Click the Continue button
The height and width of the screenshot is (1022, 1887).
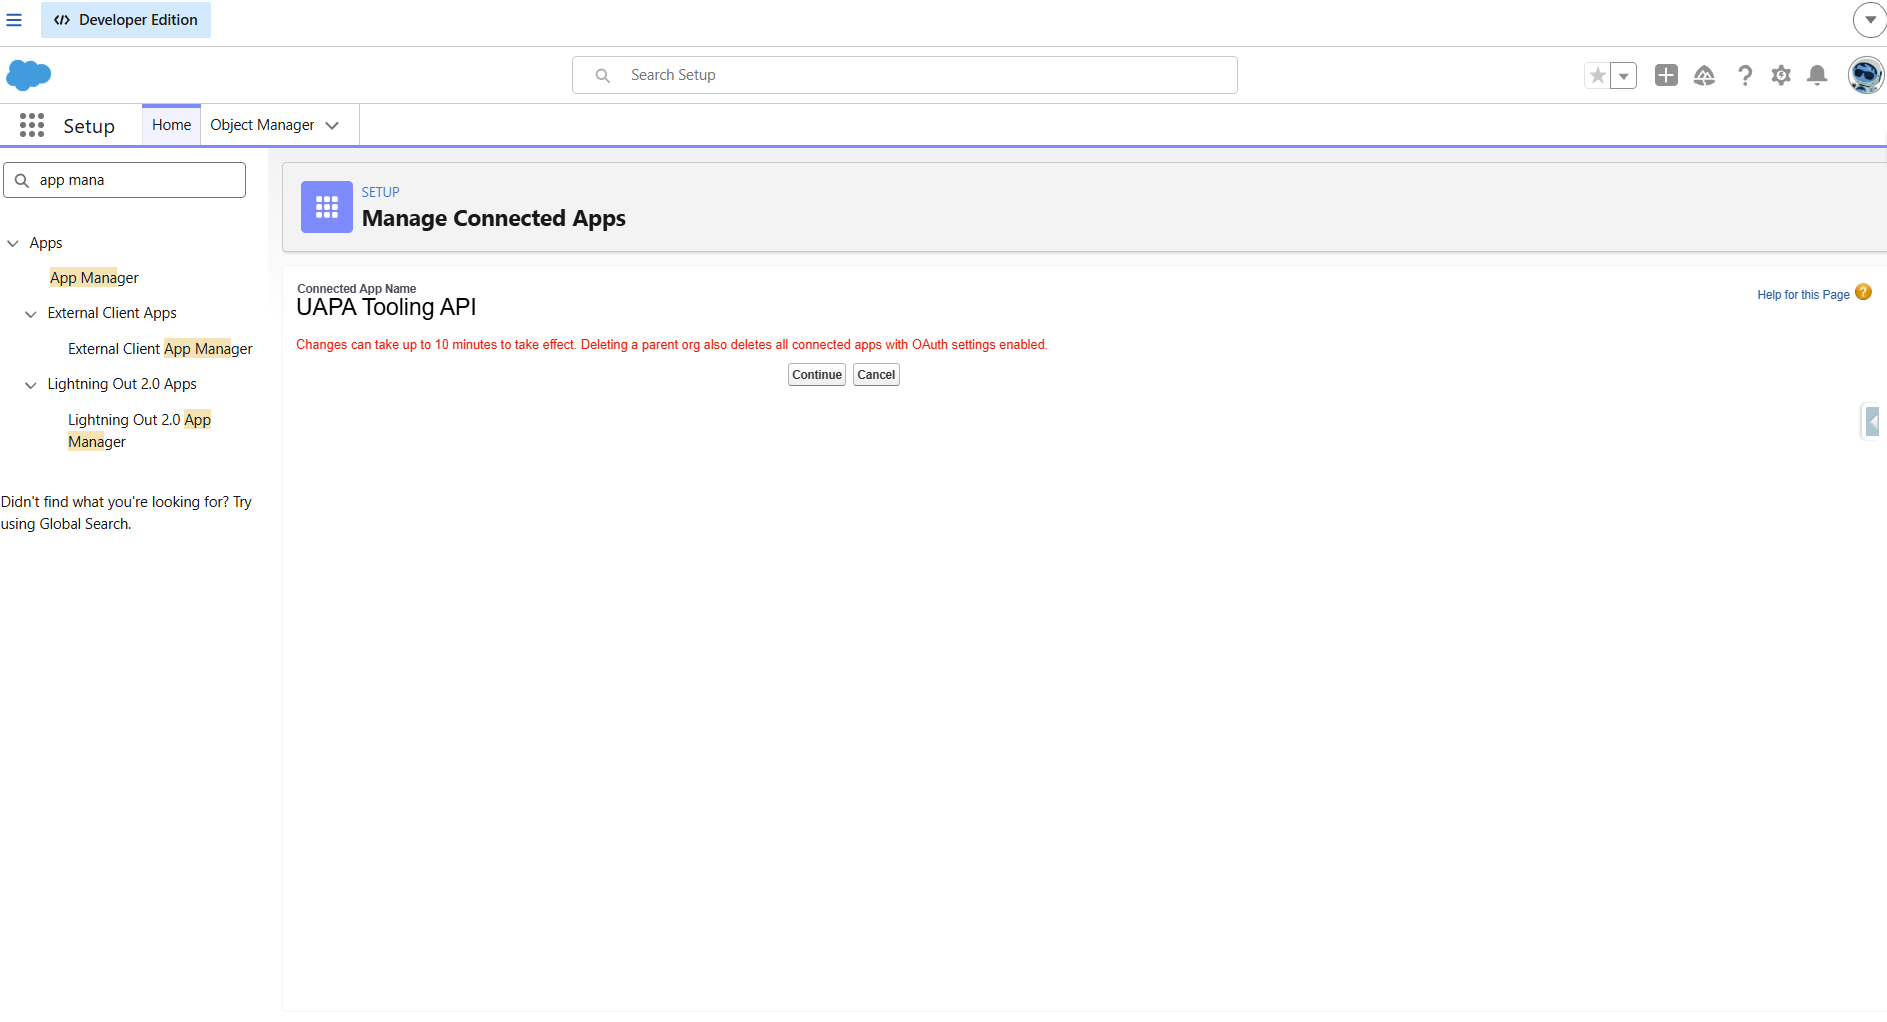pyautogui.click(x=817, y=375)
